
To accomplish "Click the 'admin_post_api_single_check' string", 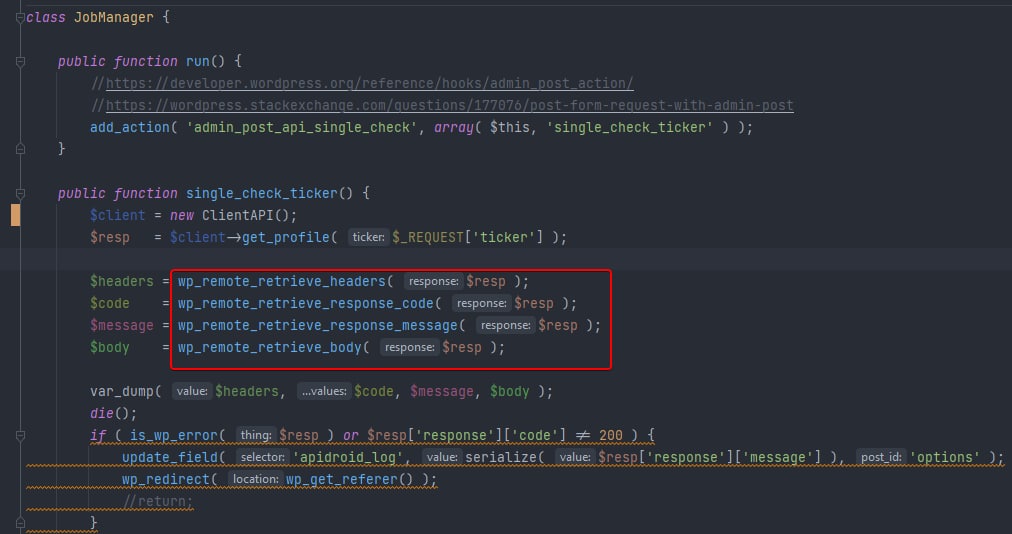I will 302,127.
